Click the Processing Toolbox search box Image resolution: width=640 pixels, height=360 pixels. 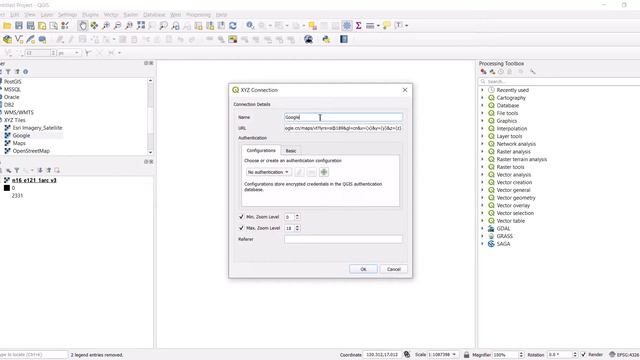point(559,82)
